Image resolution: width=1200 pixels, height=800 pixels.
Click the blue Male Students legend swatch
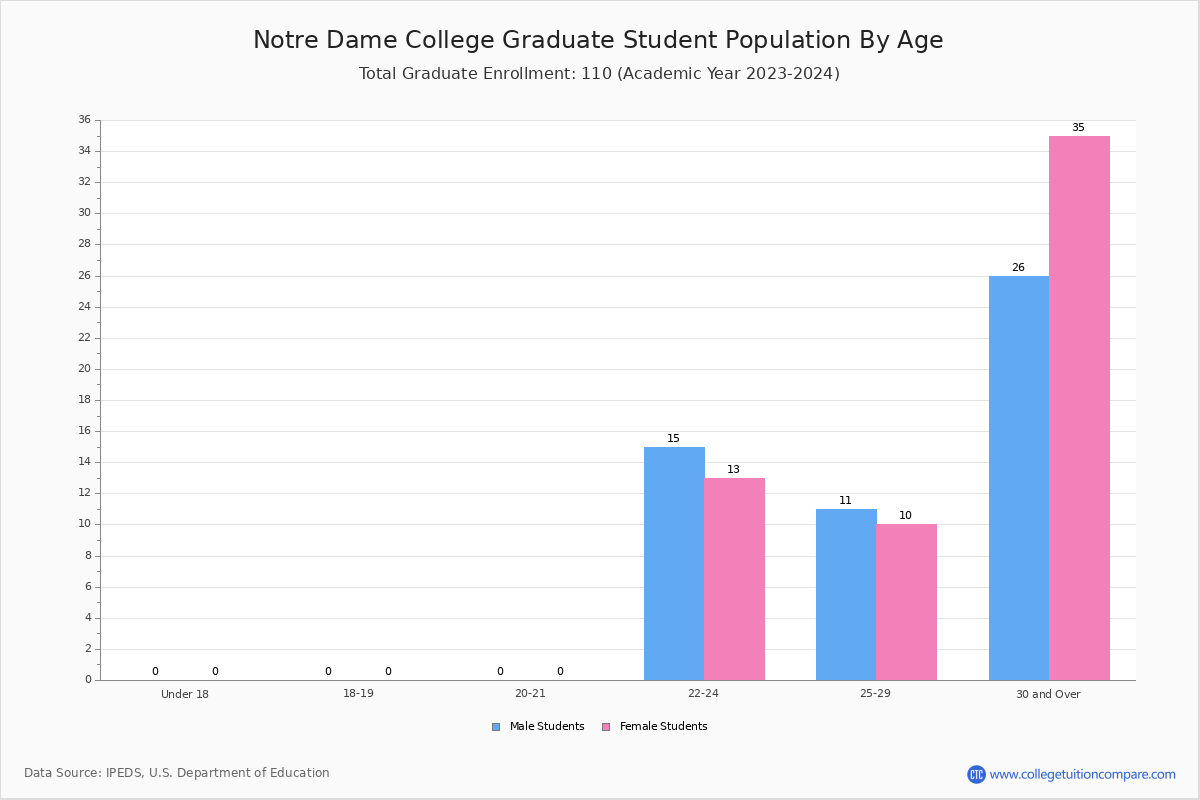click(x=496, y=727)
